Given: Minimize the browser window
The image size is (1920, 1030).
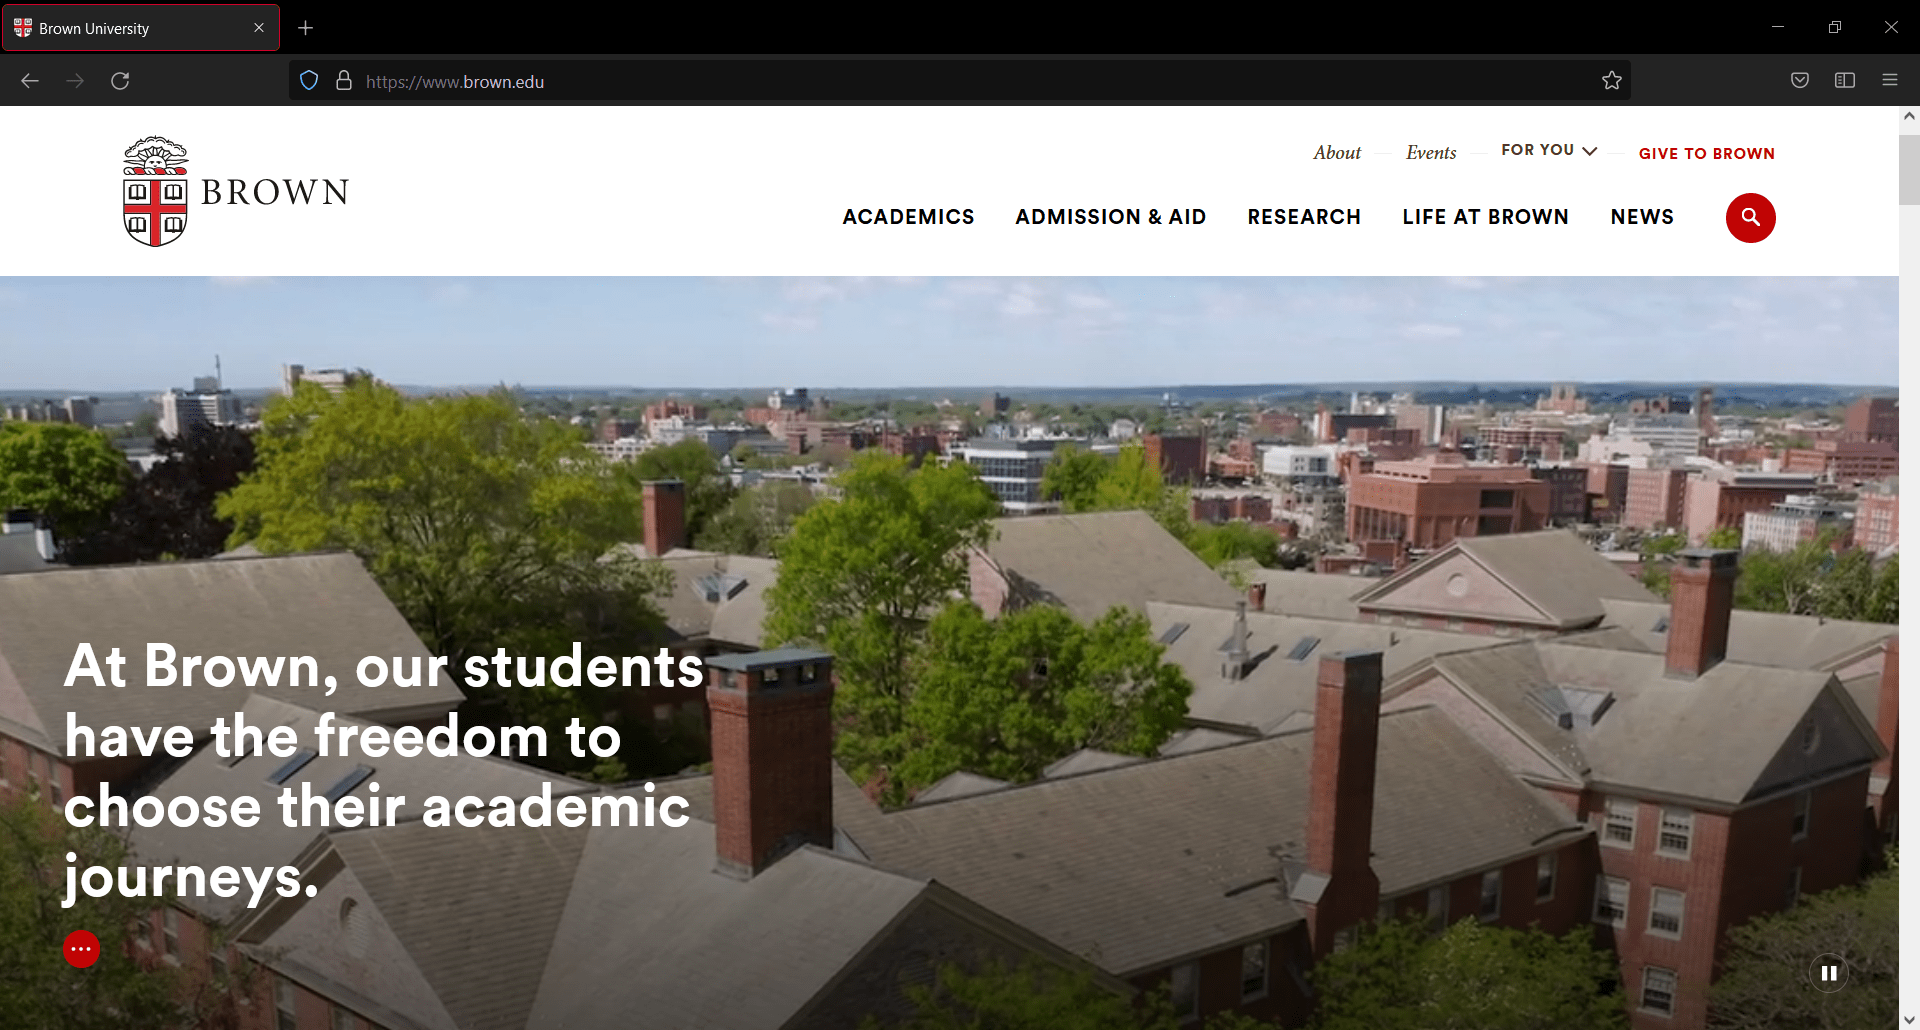Looking at the screenshot, I should [x=1778, y=27].
